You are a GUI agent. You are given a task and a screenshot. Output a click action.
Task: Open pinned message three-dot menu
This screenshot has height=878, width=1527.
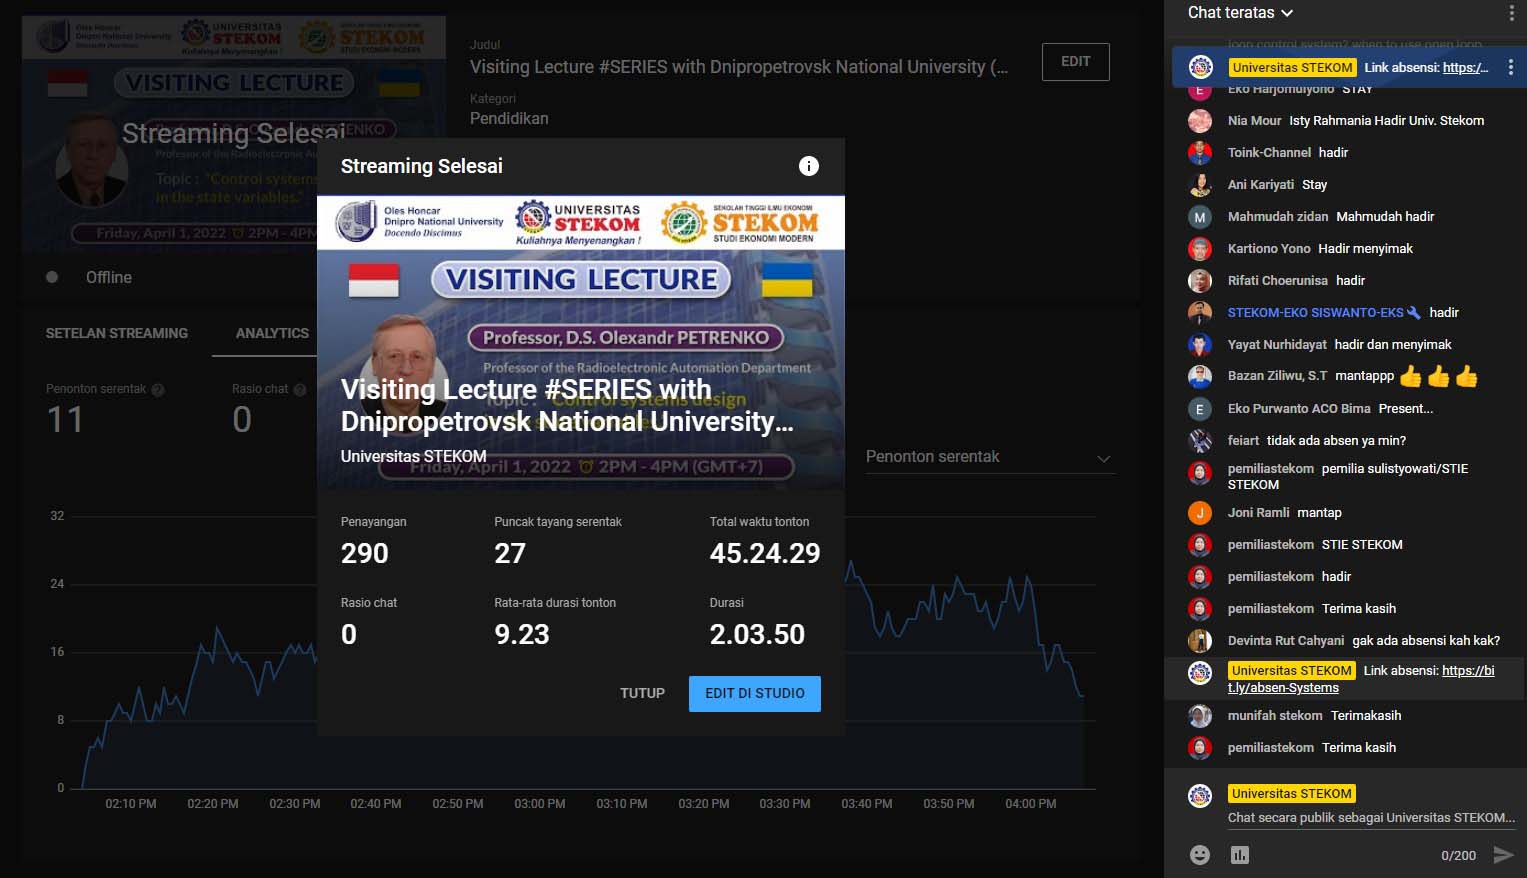coord(1511,67)
